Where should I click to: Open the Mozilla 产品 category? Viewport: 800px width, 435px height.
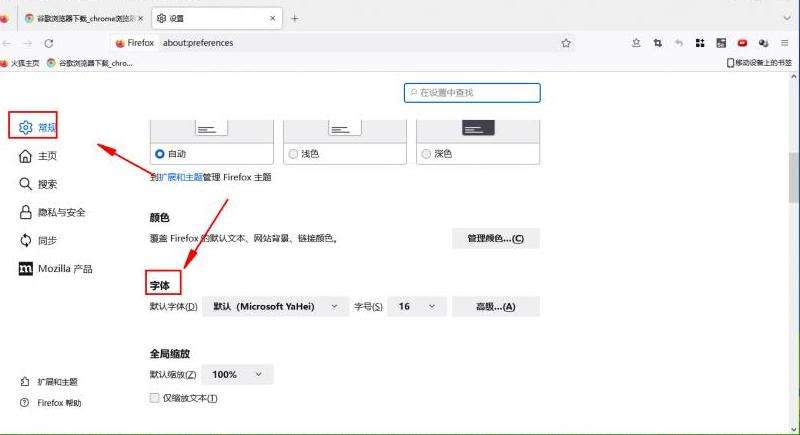click(55, 269)
